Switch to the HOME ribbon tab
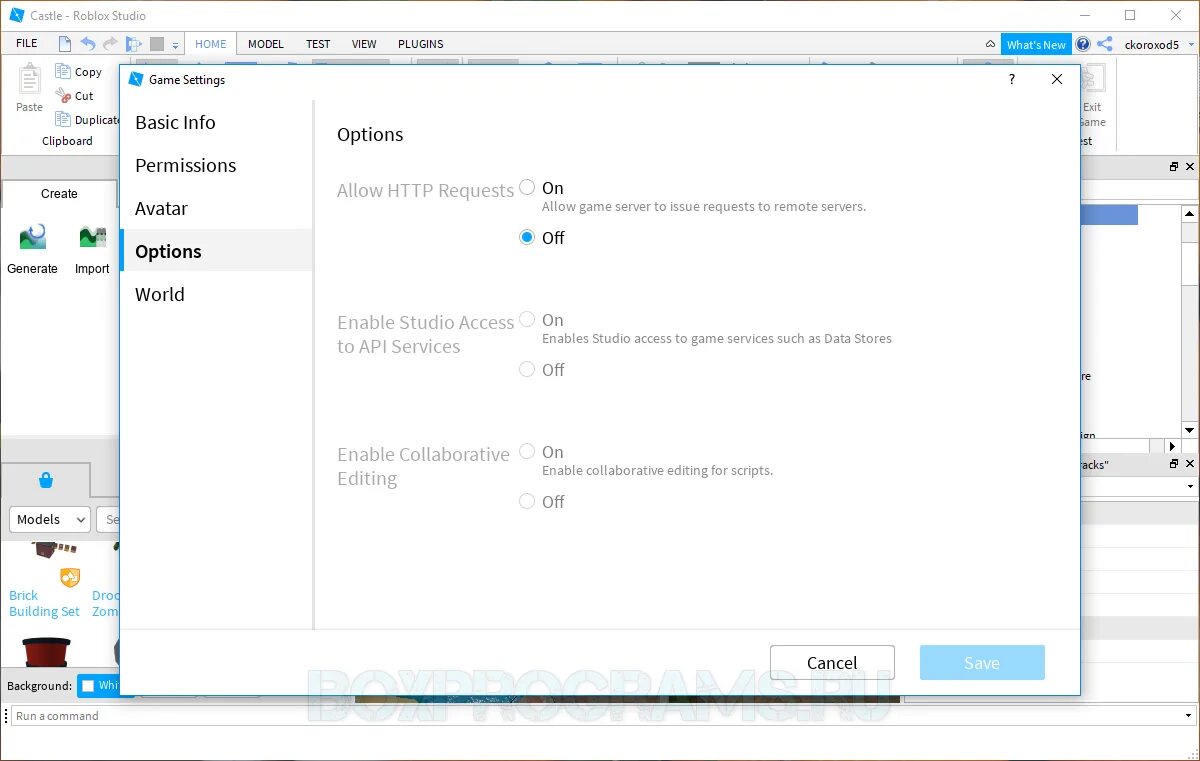The width and height of the screenshot is (1200, 761). point(211,44)
